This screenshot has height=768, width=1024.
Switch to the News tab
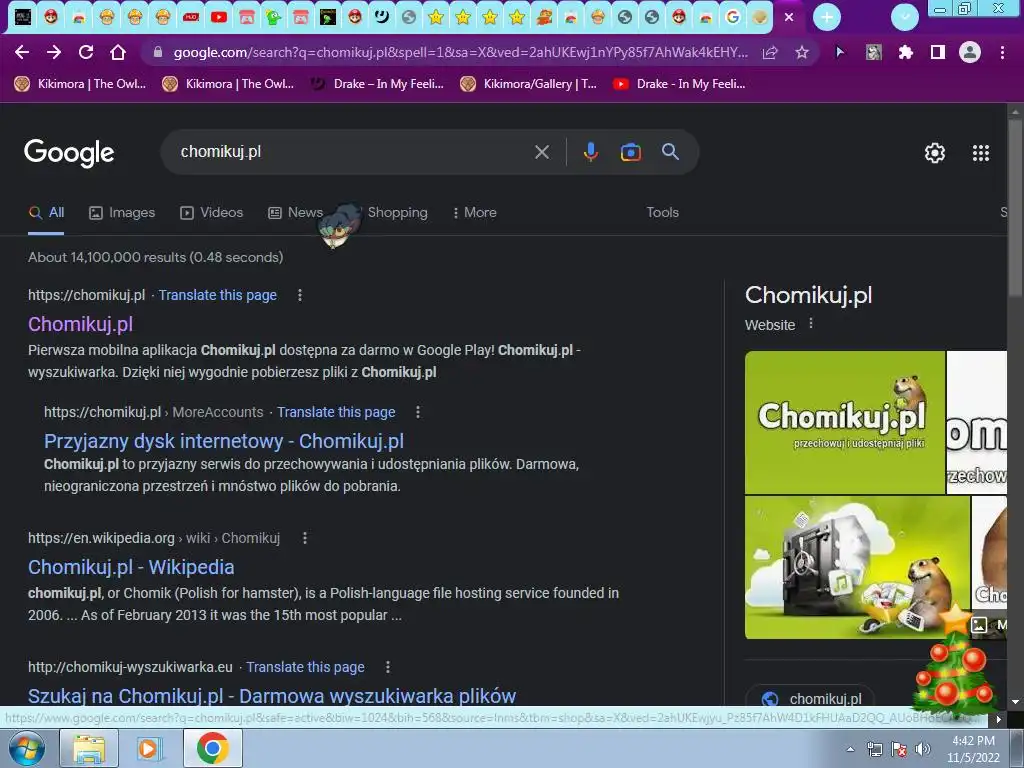[295, 212]
